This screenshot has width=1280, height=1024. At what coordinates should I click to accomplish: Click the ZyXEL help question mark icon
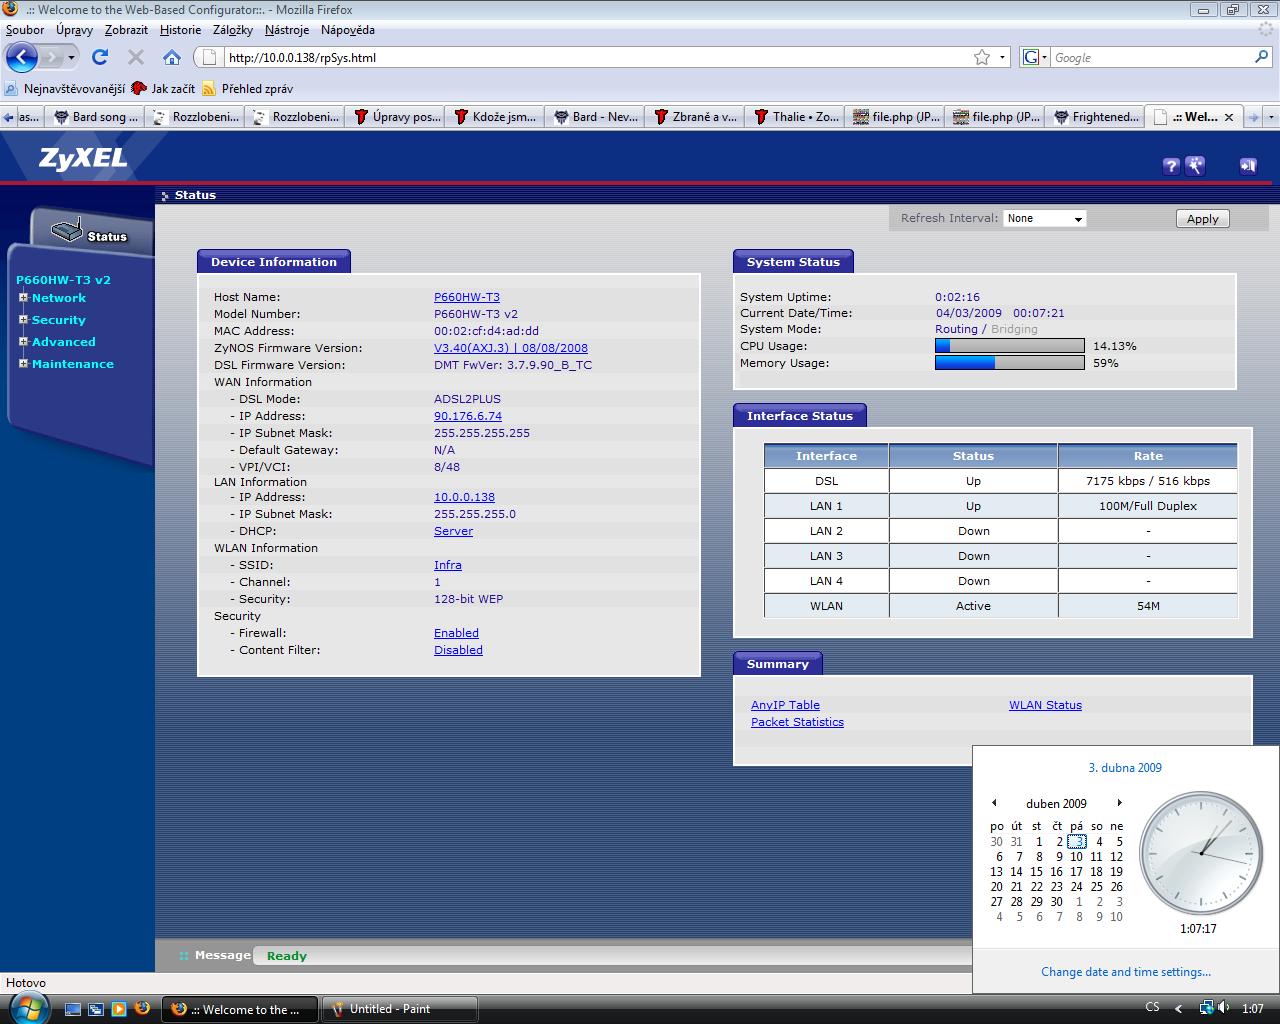[1171, 166]
